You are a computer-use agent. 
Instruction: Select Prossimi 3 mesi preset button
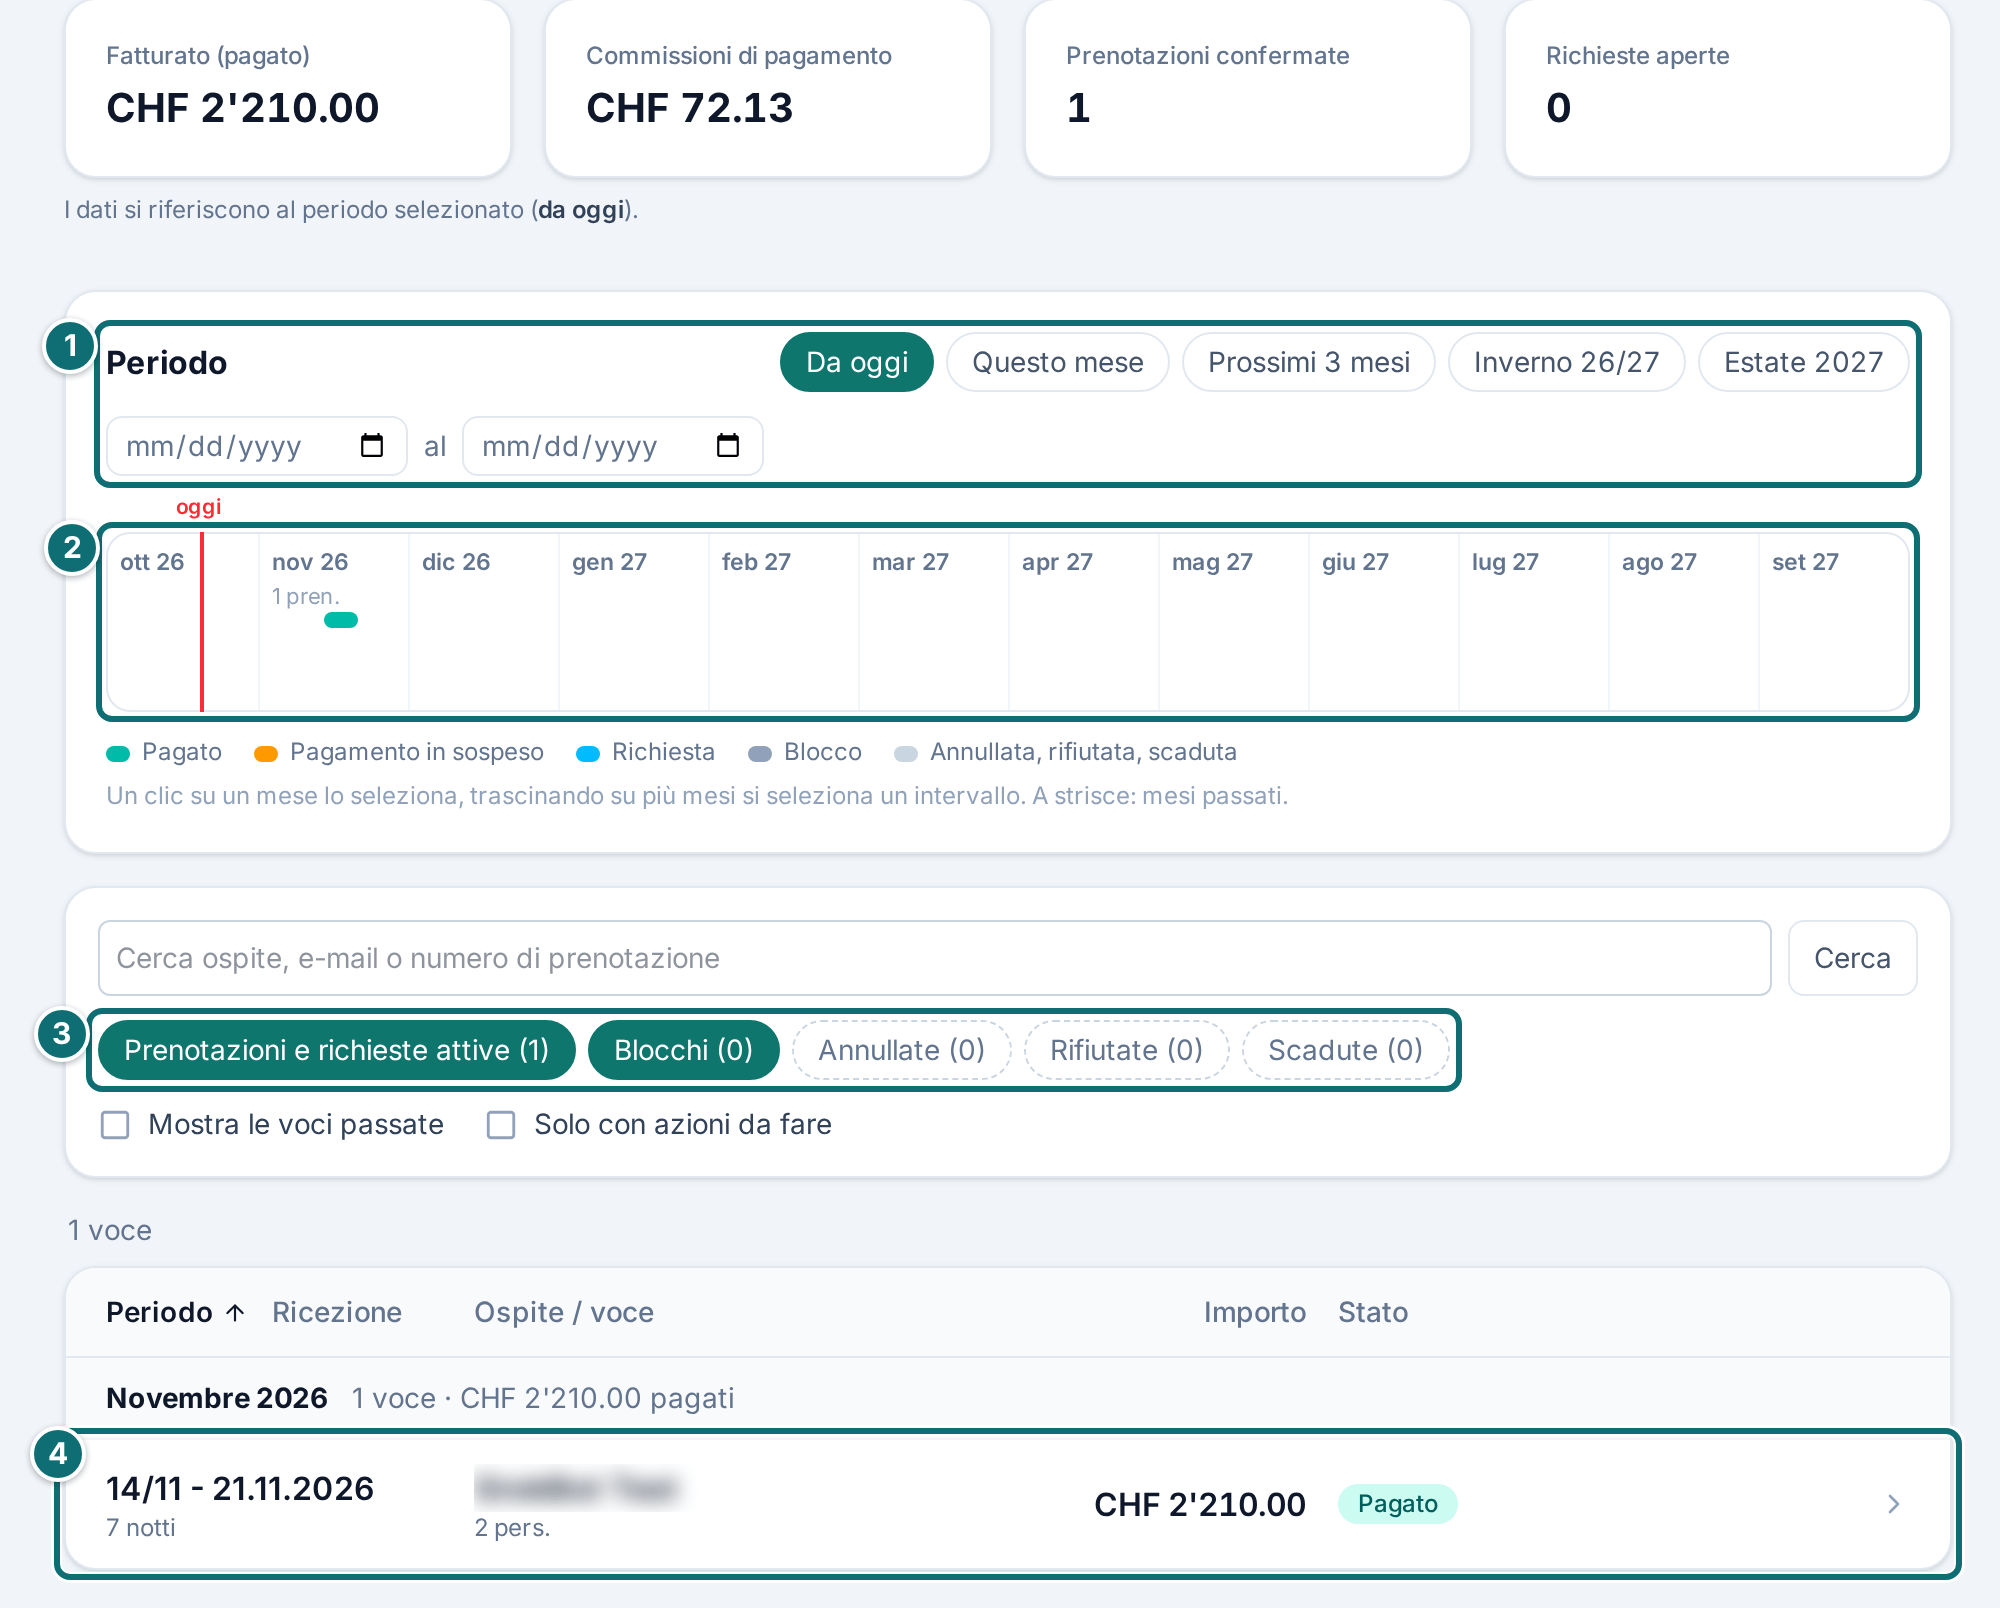(1308, 362)
